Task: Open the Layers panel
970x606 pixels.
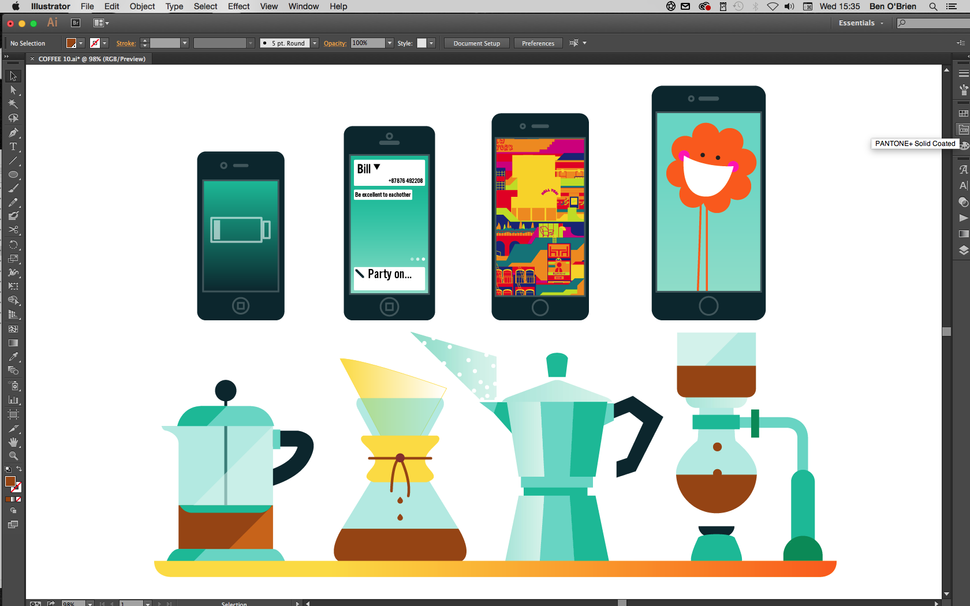Action: (962, 251)
